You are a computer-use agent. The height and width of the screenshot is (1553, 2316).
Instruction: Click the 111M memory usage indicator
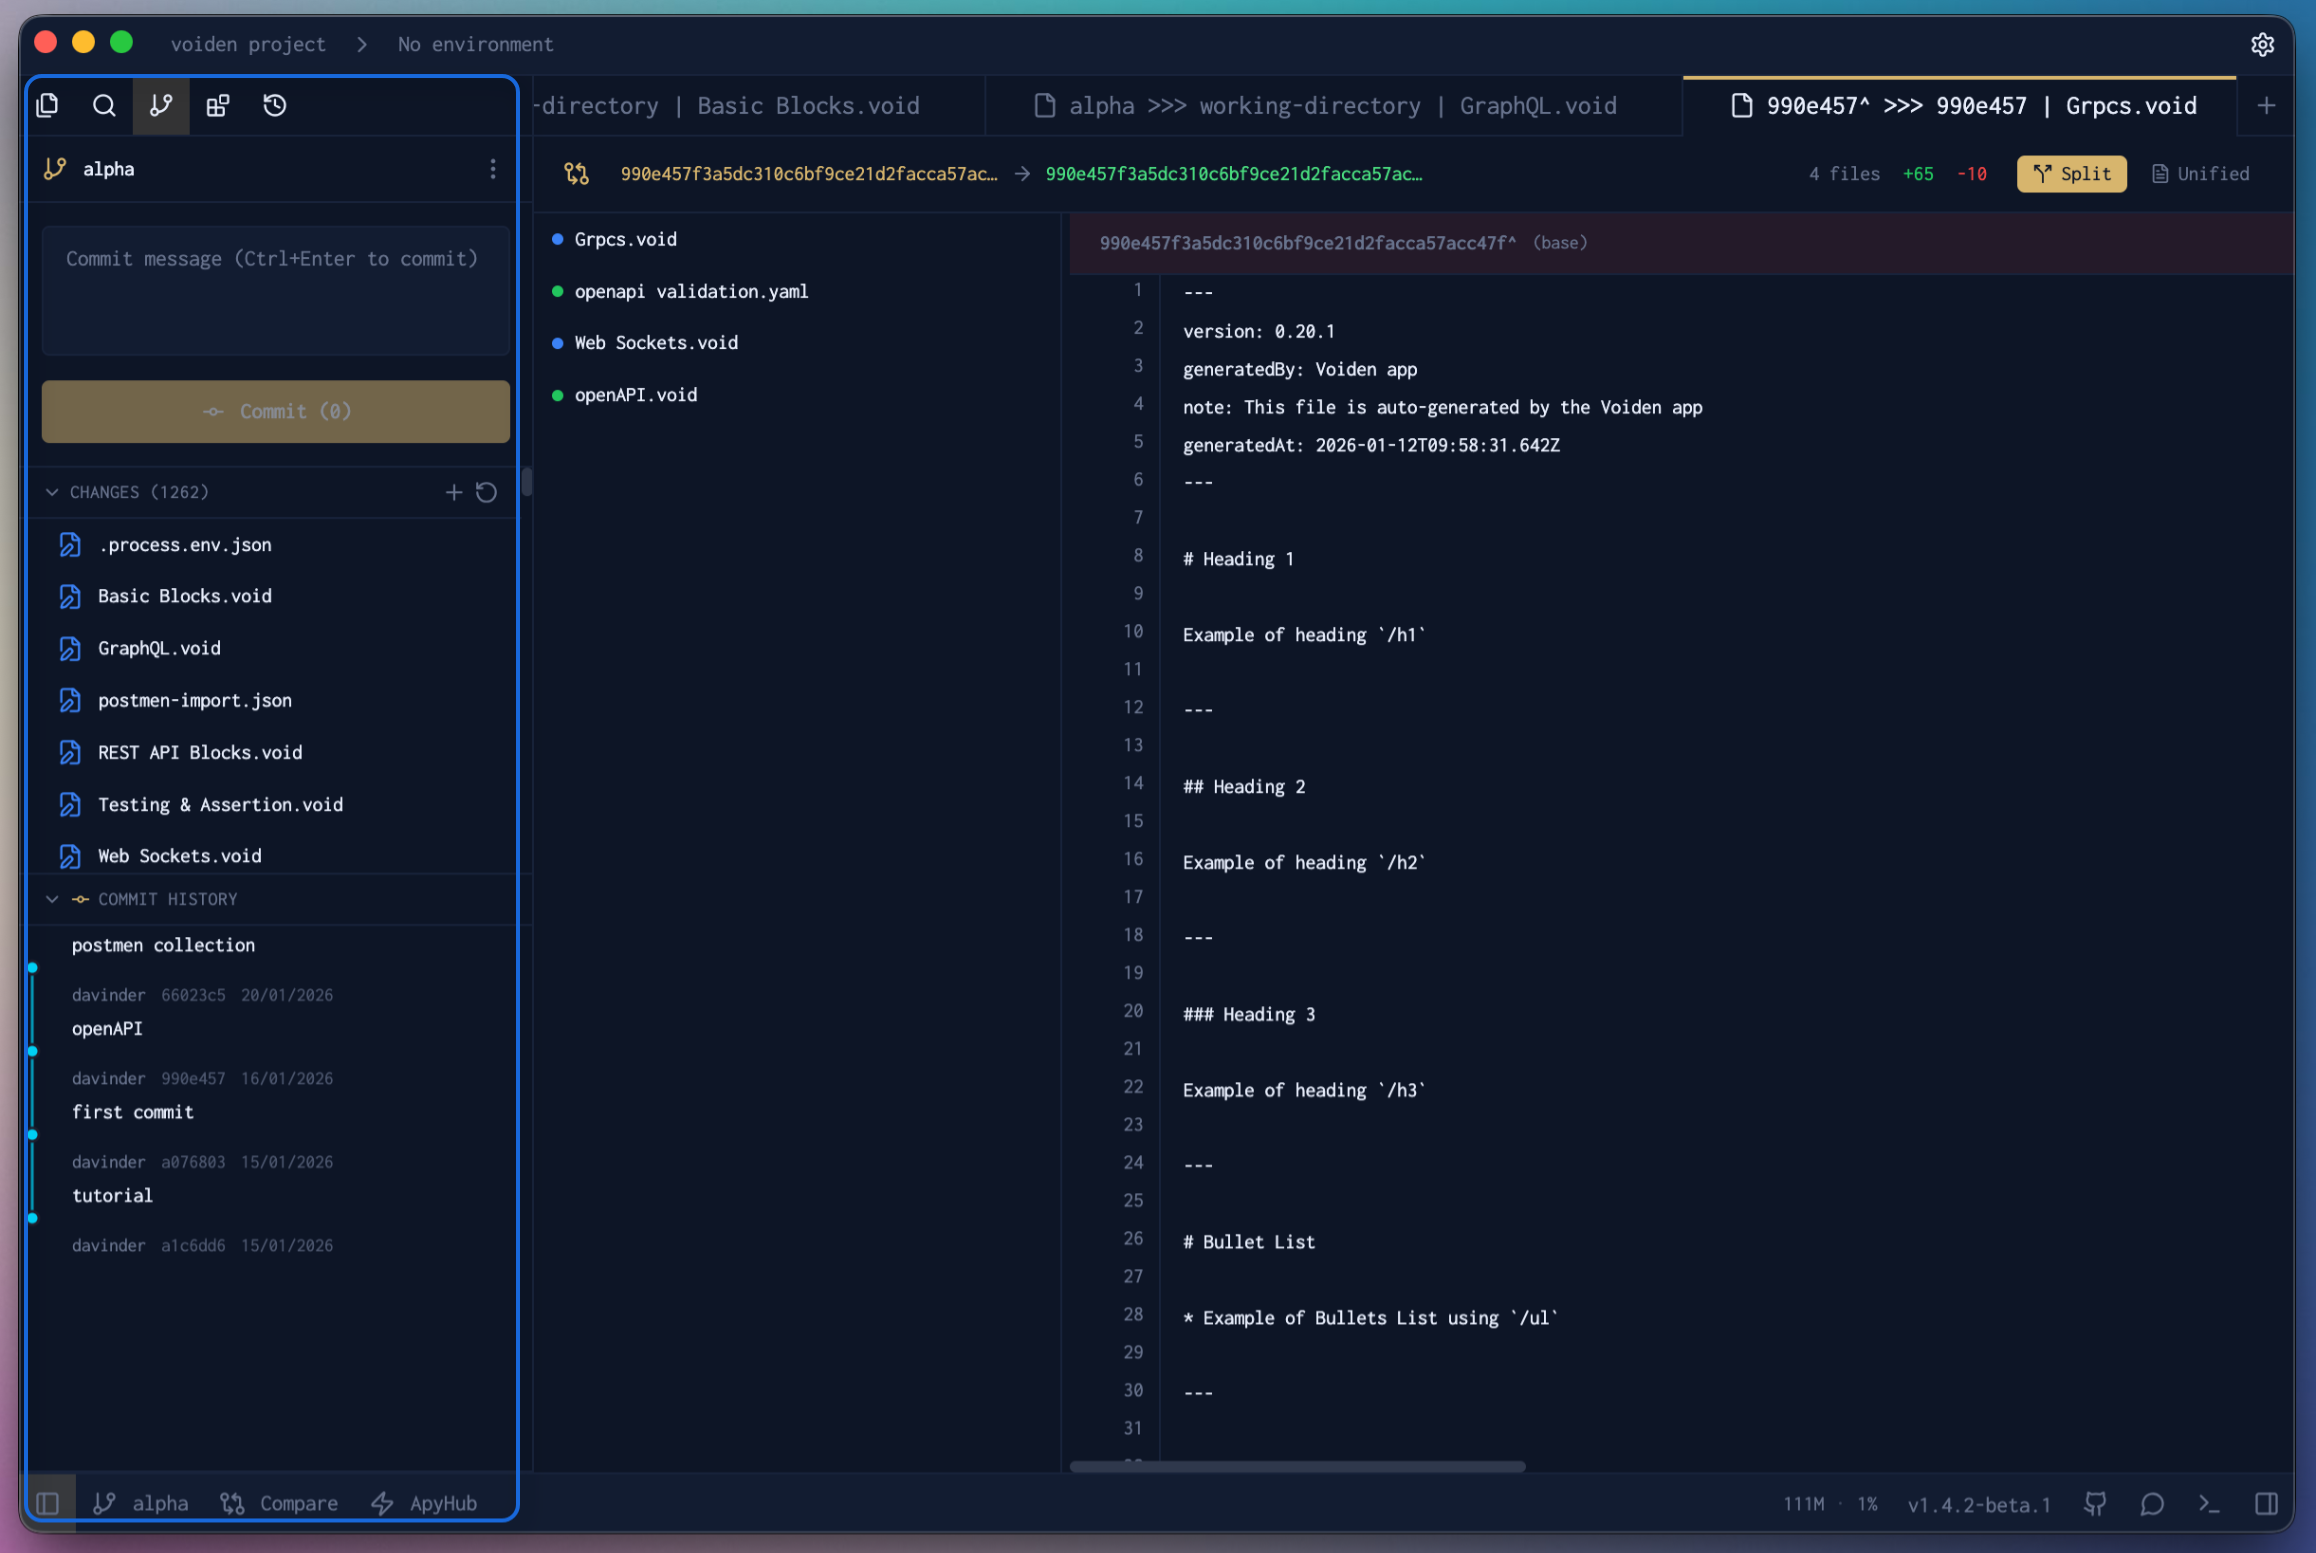[x=1803, y=1504]
